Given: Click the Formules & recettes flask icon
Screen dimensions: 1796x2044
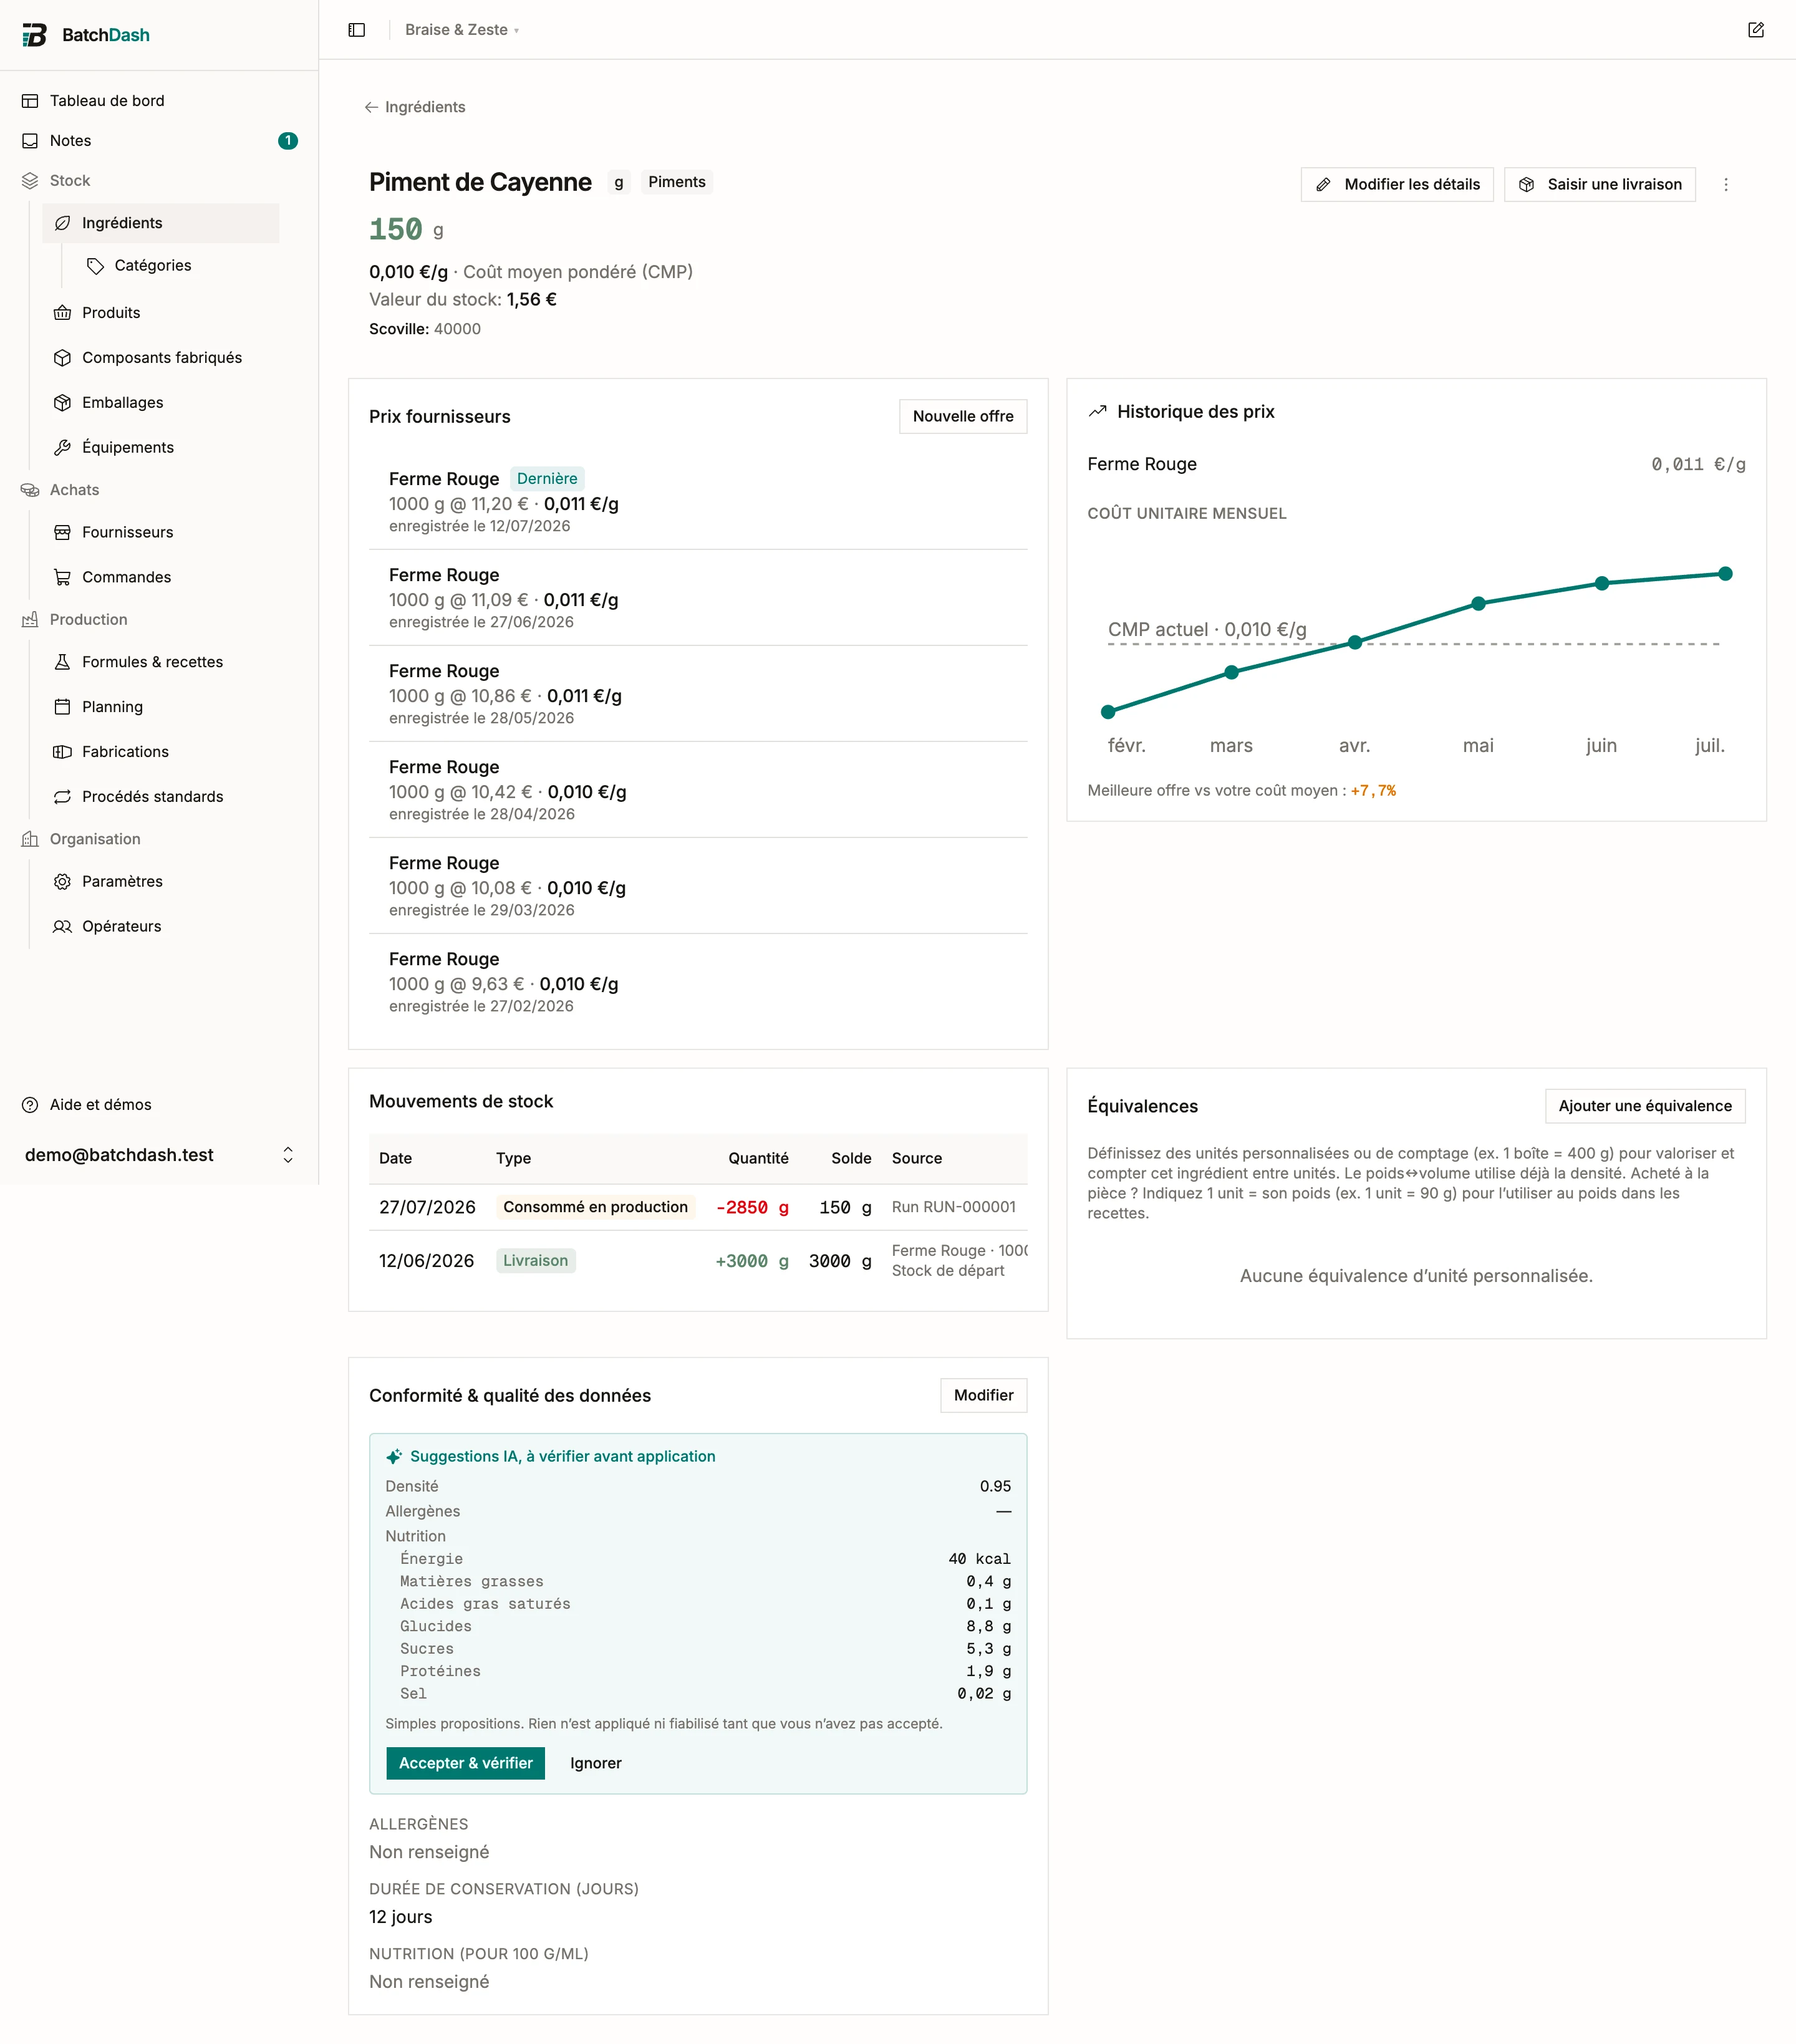Looking at the screenshot, I should point(62,662).
